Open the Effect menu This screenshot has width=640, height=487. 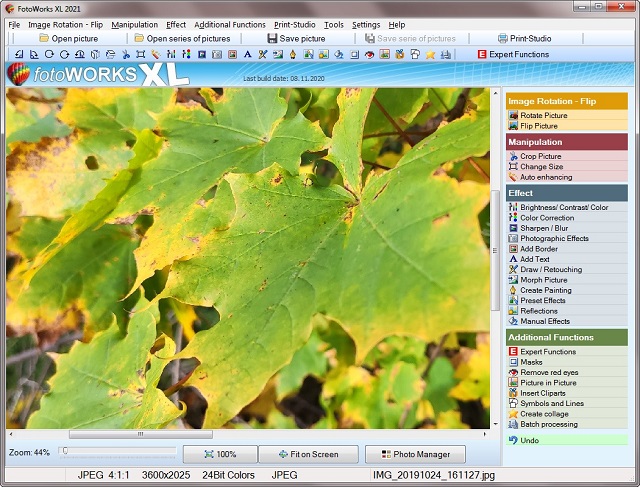click(176, 24)
